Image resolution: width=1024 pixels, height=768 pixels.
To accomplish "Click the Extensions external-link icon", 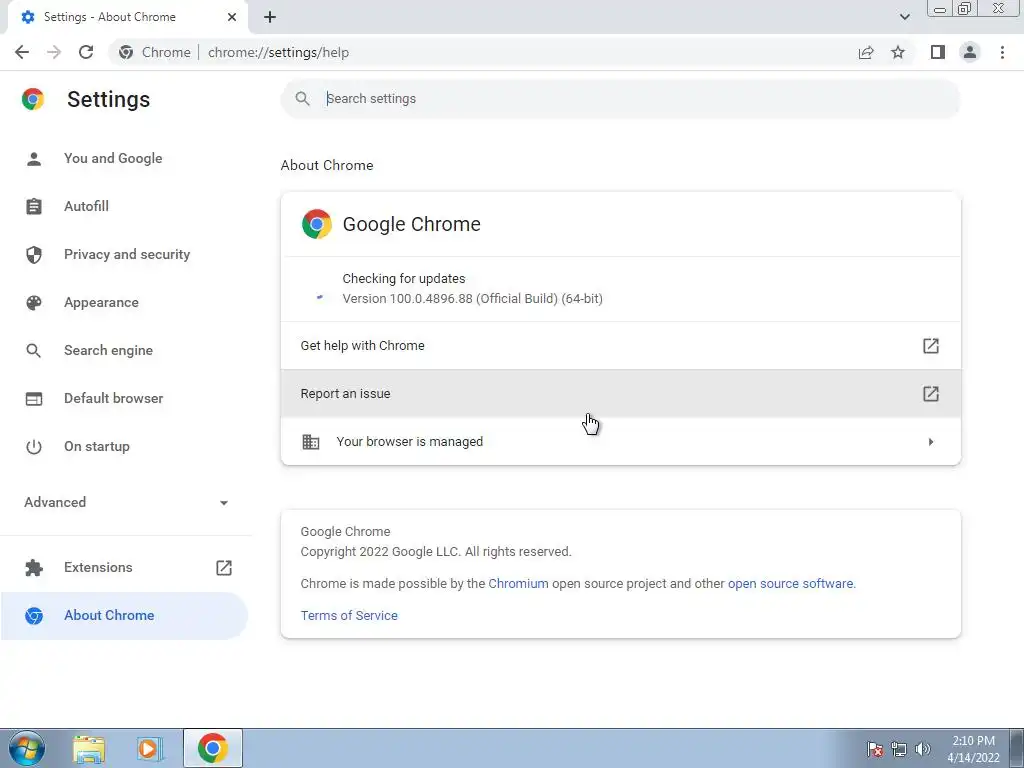I will [x=224, y=568].
